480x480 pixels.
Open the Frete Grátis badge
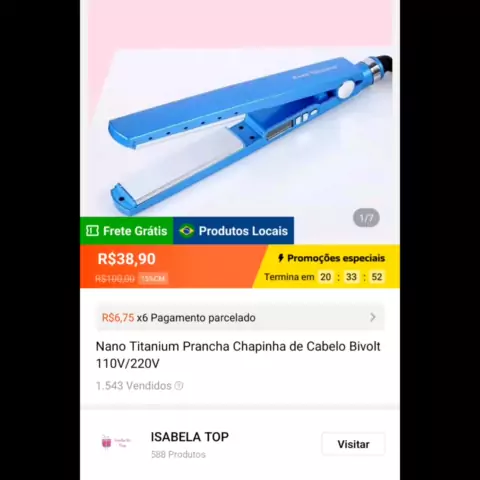127,231
